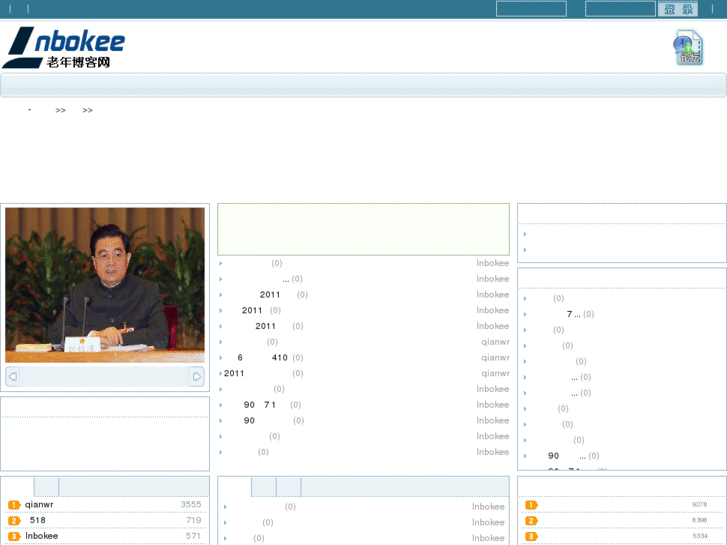
Task: Click the login button in top bar
Action: click(678, 9)
